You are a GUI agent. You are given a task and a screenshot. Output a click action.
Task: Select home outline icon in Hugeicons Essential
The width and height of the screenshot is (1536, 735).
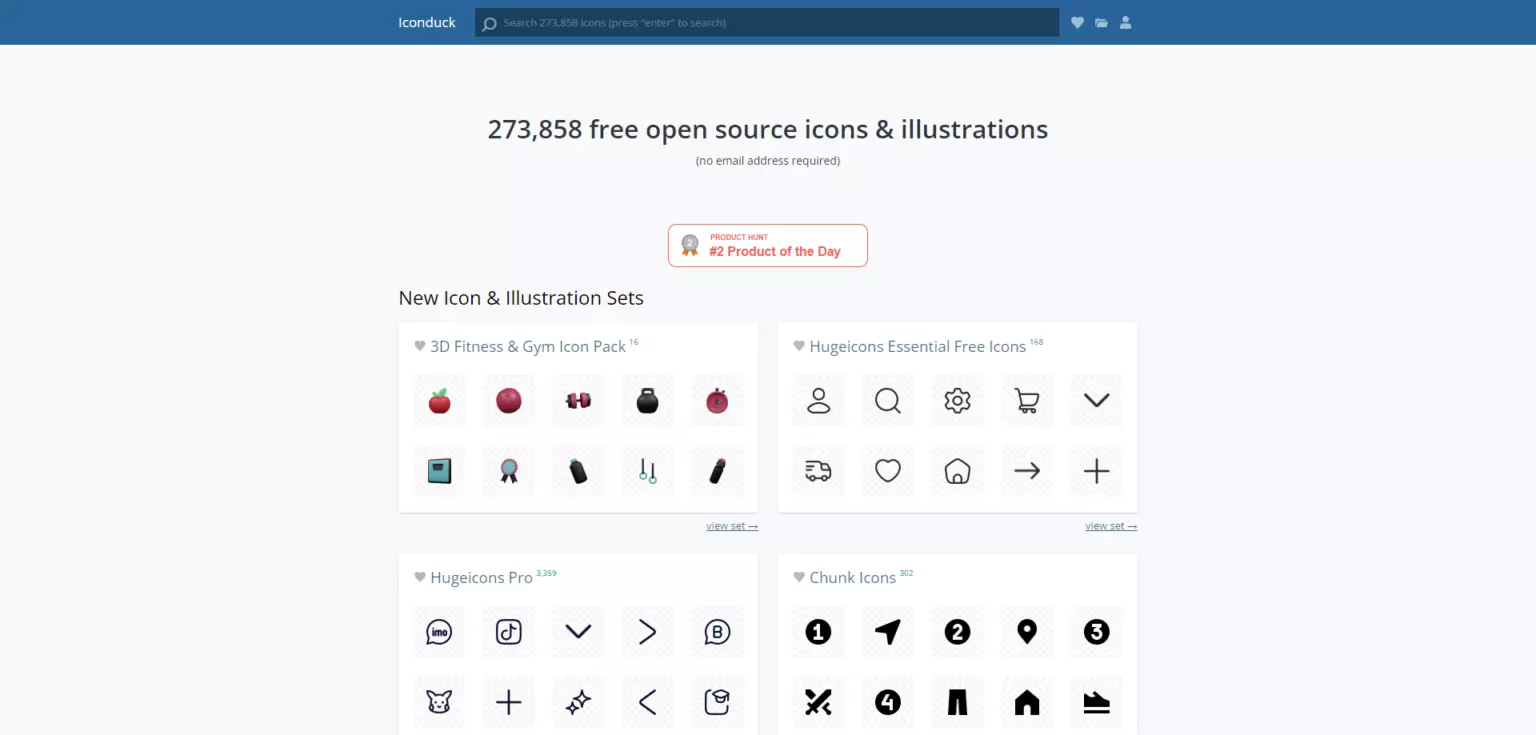click(x=957, y=471)
